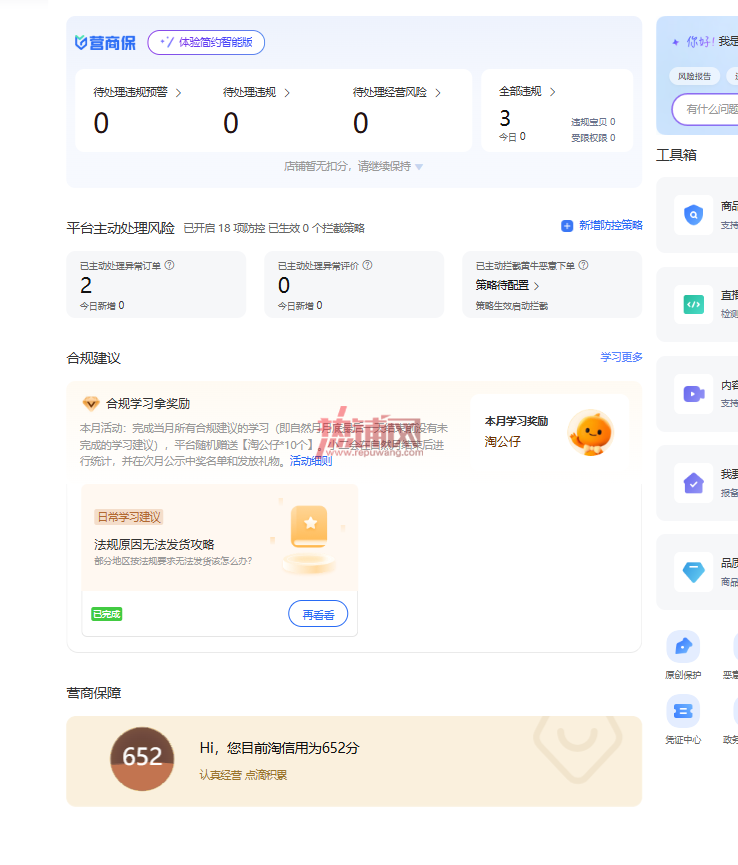Open the 活动细则 link
Image resolution: width=738 pixels, height=865 pixels.
coord(311,461)
